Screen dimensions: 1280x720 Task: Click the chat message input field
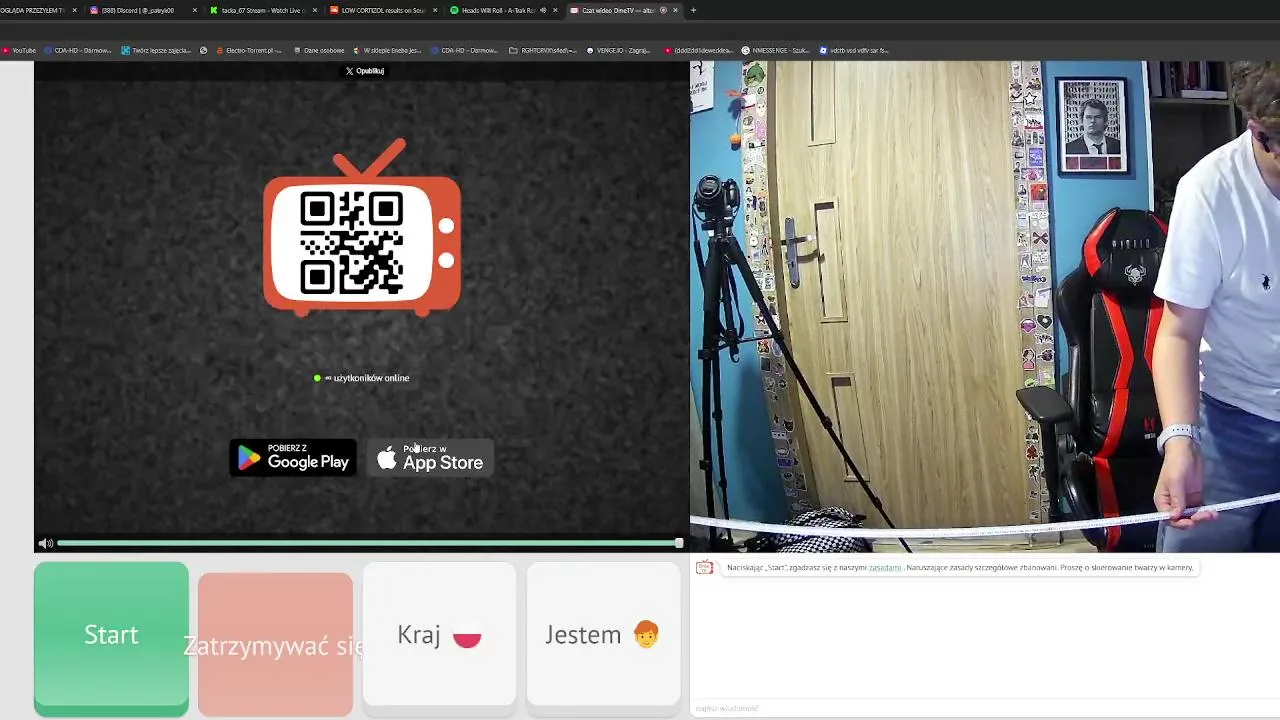(985, 708)
